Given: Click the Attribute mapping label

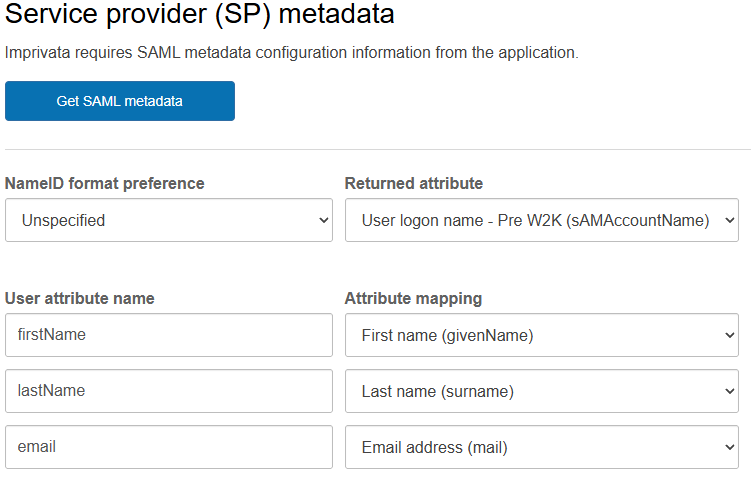Looking at the screenshot, I should point(413,298).
